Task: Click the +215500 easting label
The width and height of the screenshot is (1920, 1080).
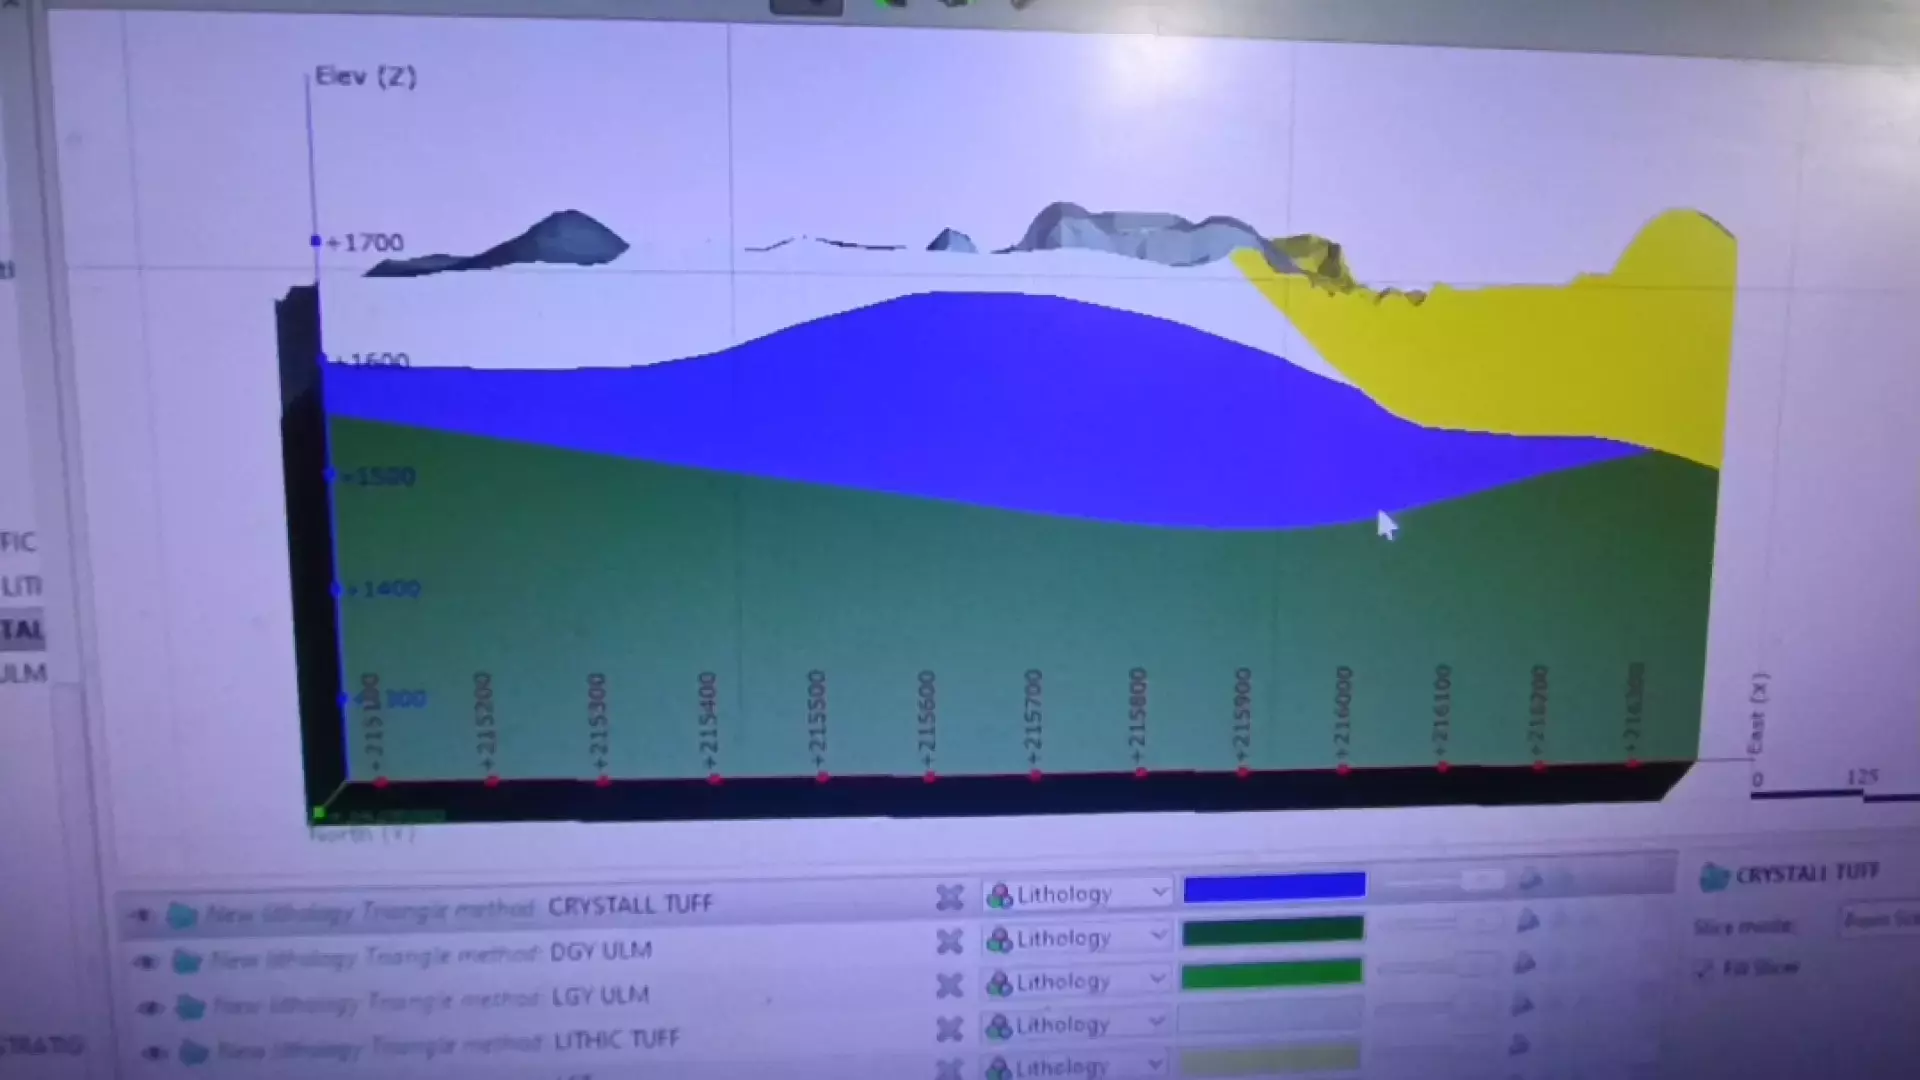Action: coord(817,720)
